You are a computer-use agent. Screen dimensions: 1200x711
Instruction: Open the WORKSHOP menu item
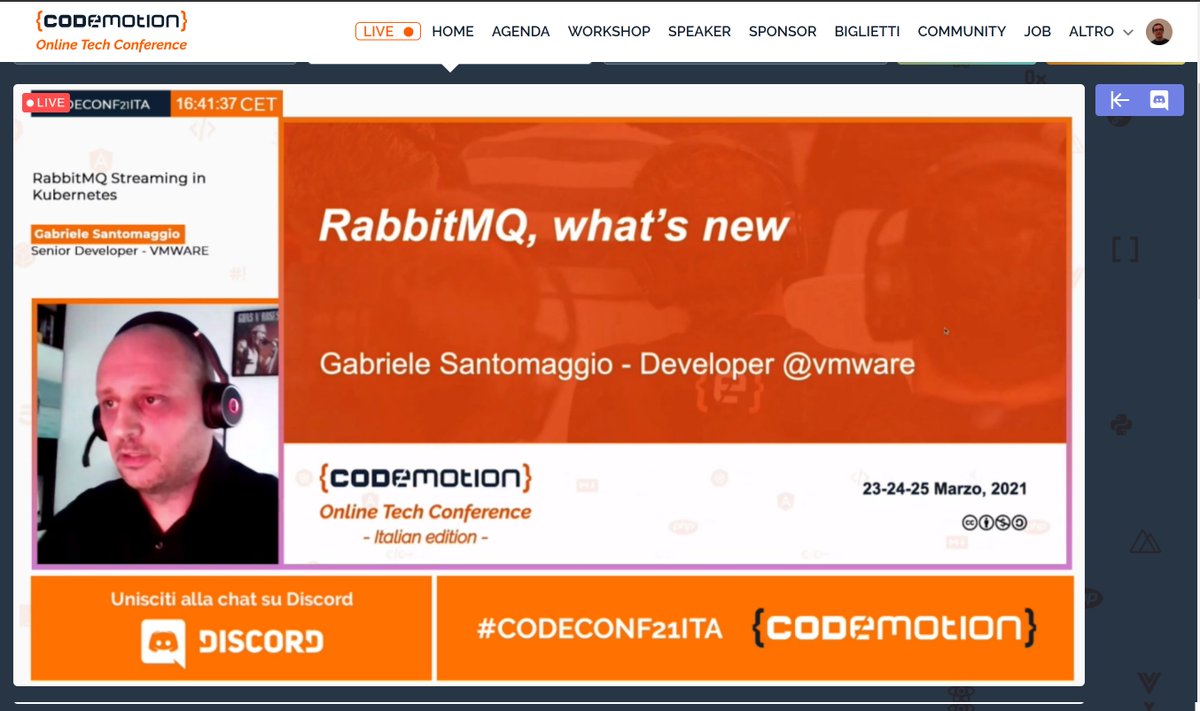pyautogui.click(x=609, y=31)
